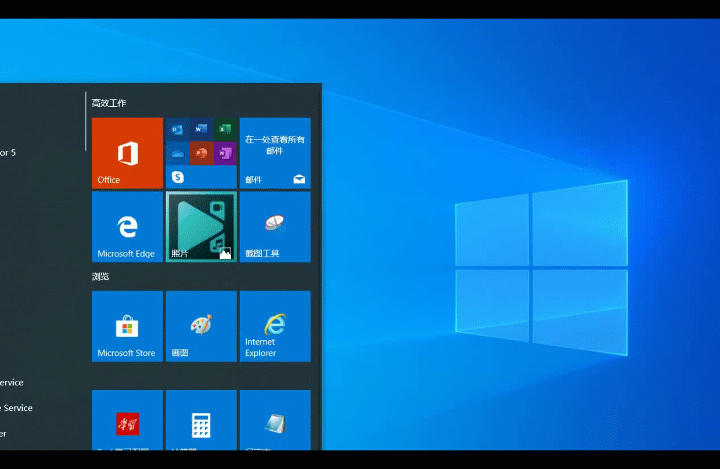
Task: Open the orange Office tile
Action: click(127, 153)
